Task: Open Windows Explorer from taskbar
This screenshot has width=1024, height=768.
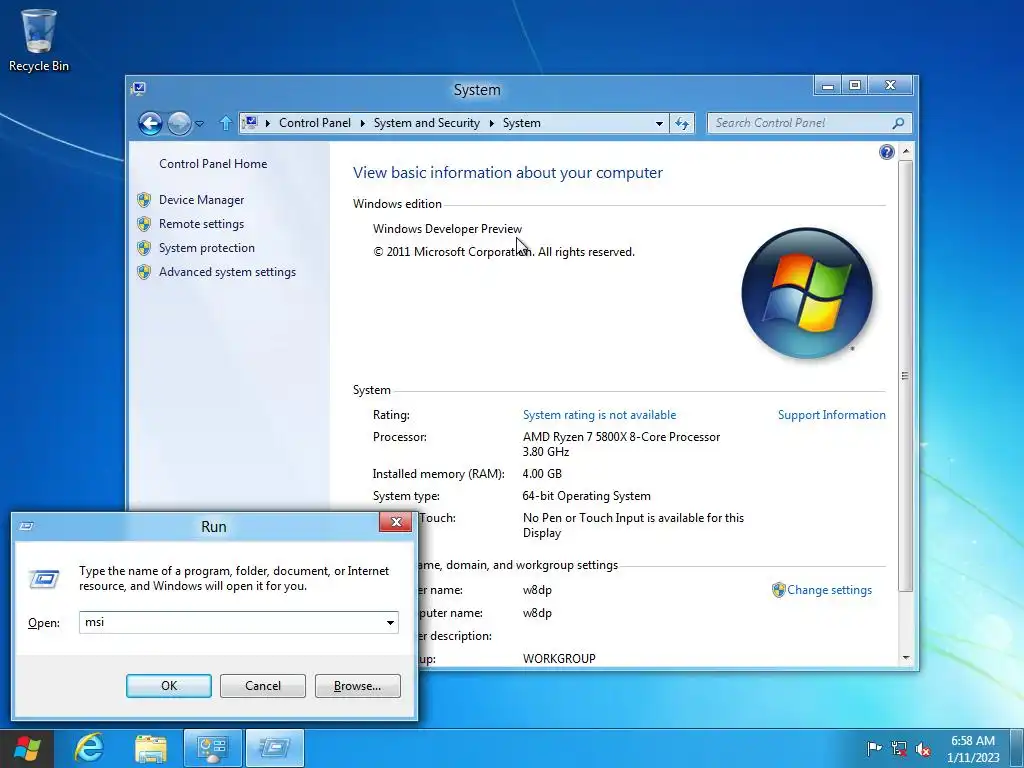Action: (x=151, y=748)
